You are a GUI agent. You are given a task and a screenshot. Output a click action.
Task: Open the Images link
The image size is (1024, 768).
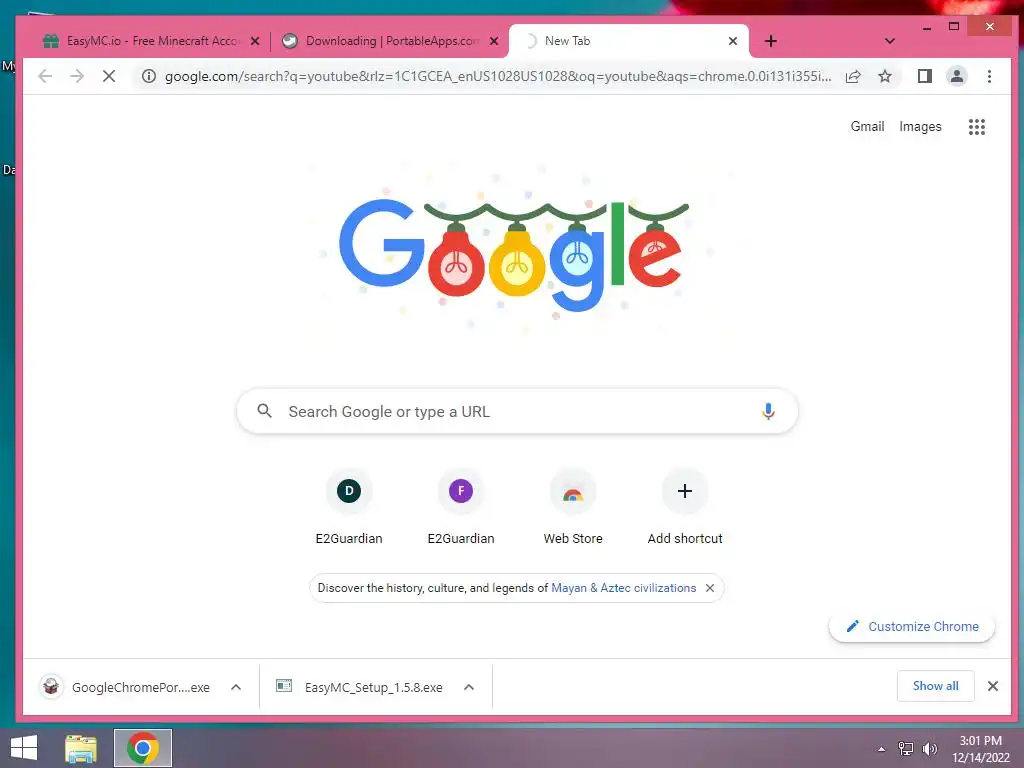pos(920,127)
